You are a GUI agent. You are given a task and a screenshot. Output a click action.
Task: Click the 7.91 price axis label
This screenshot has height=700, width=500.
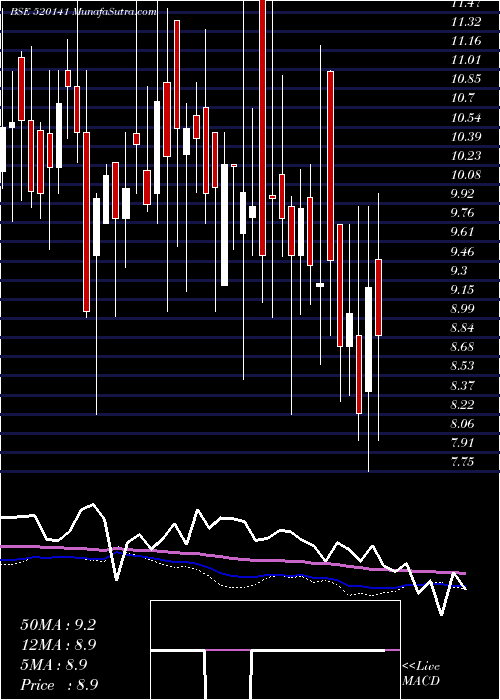(x=463, y=443)
